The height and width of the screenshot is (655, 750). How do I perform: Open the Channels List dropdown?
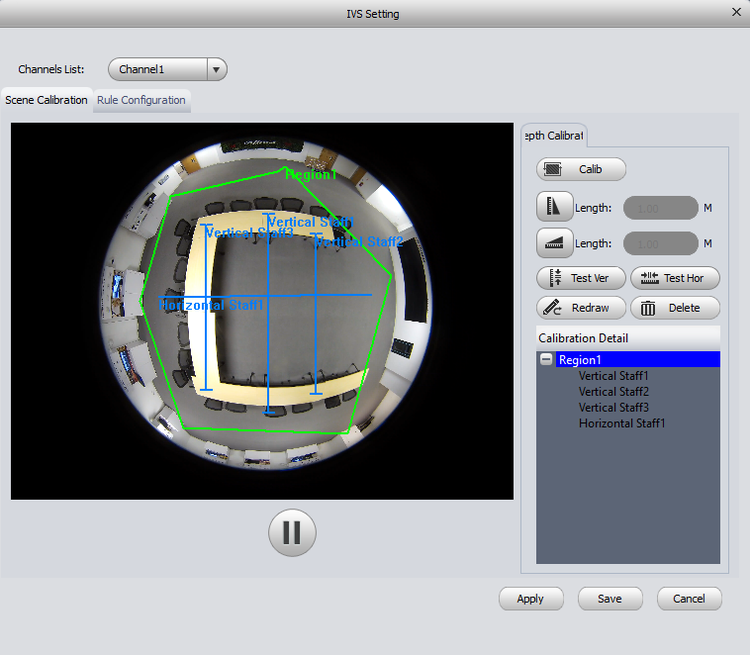tap(217, 70)
